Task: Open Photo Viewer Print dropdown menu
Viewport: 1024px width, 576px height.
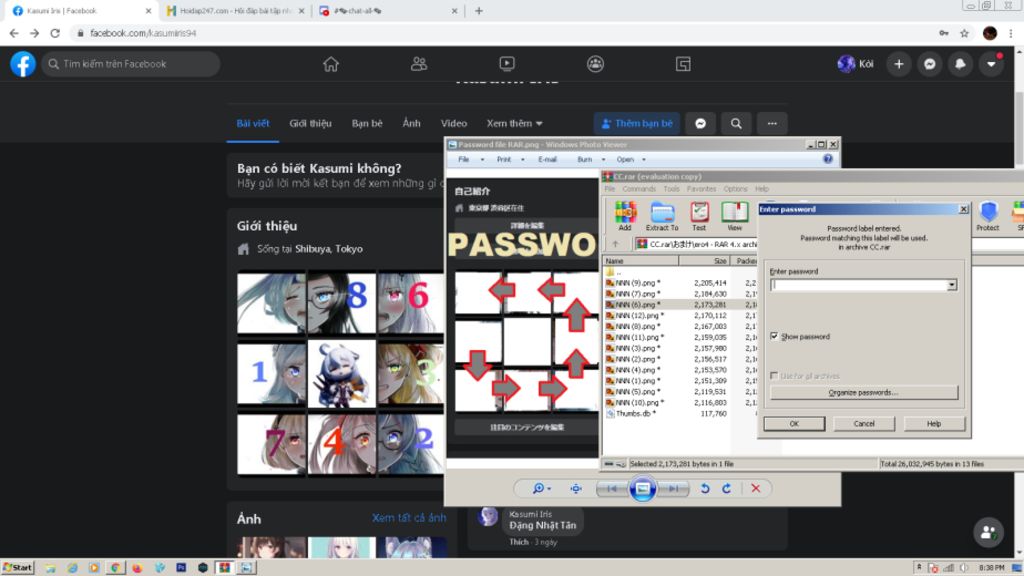Action: (509, 159)
